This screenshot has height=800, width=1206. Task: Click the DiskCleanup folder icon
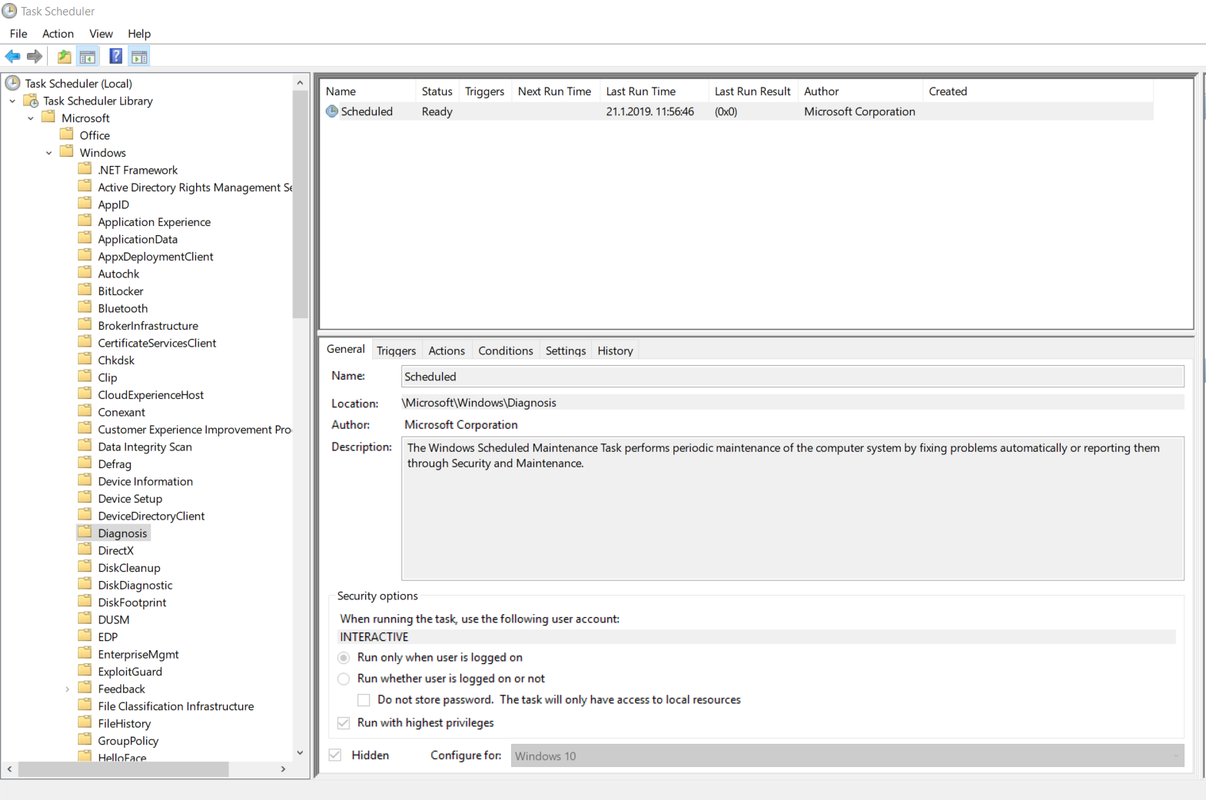(x=85, y=568)
